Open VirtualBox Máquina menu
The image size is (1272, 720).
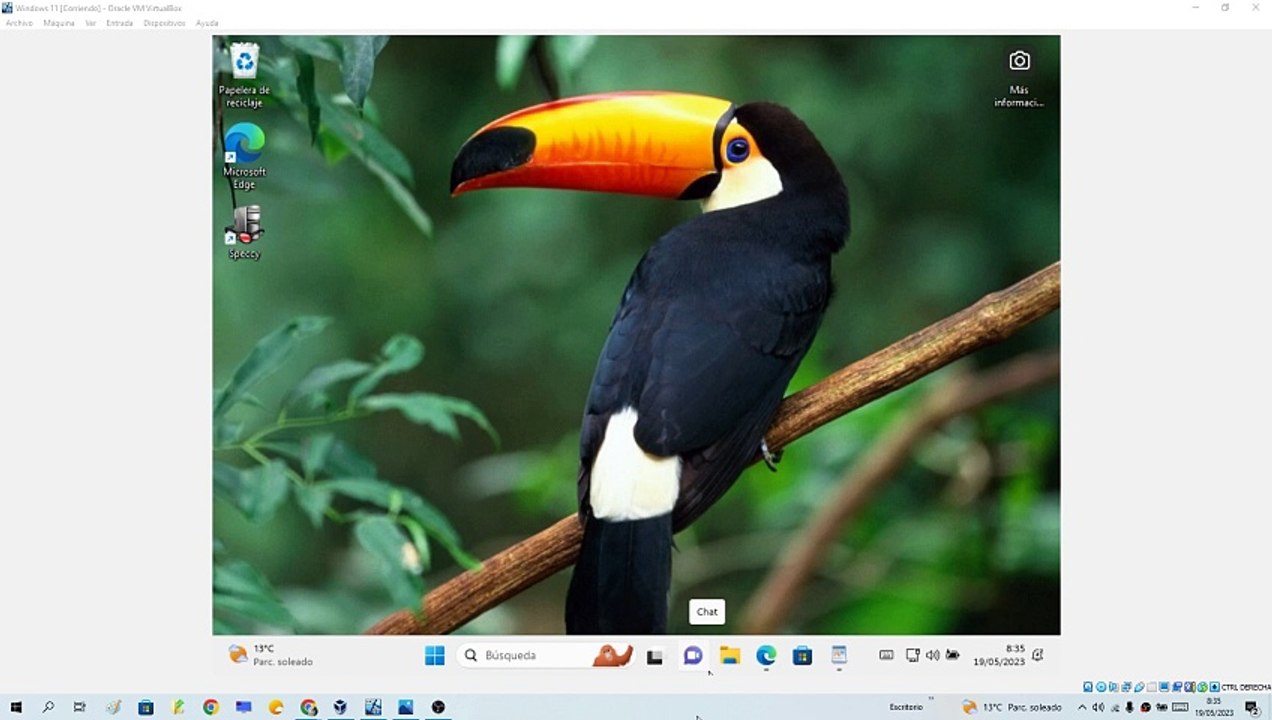point(59,23)
